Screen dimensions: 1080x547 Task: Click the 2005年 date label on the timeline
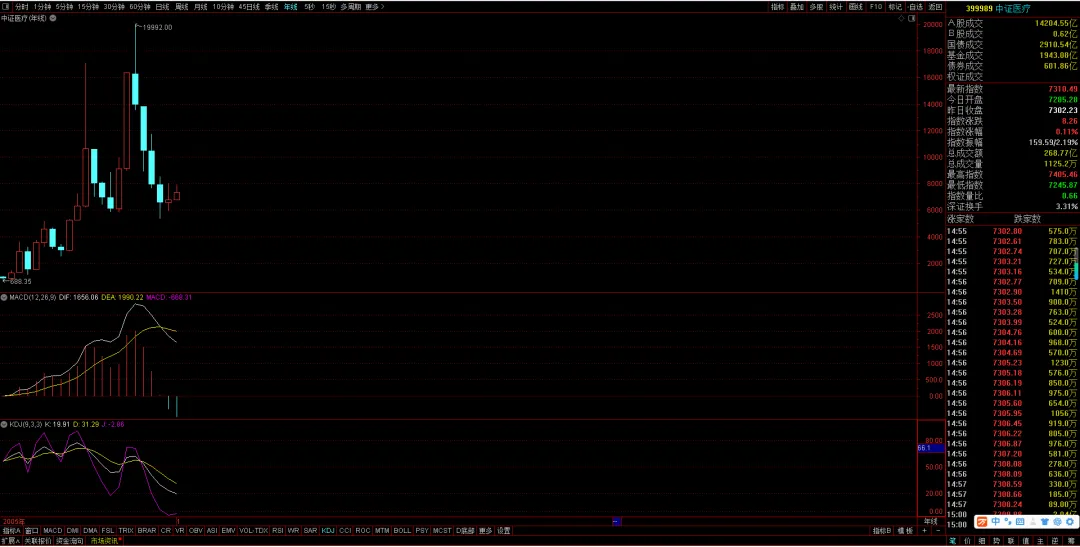(12, 522)
